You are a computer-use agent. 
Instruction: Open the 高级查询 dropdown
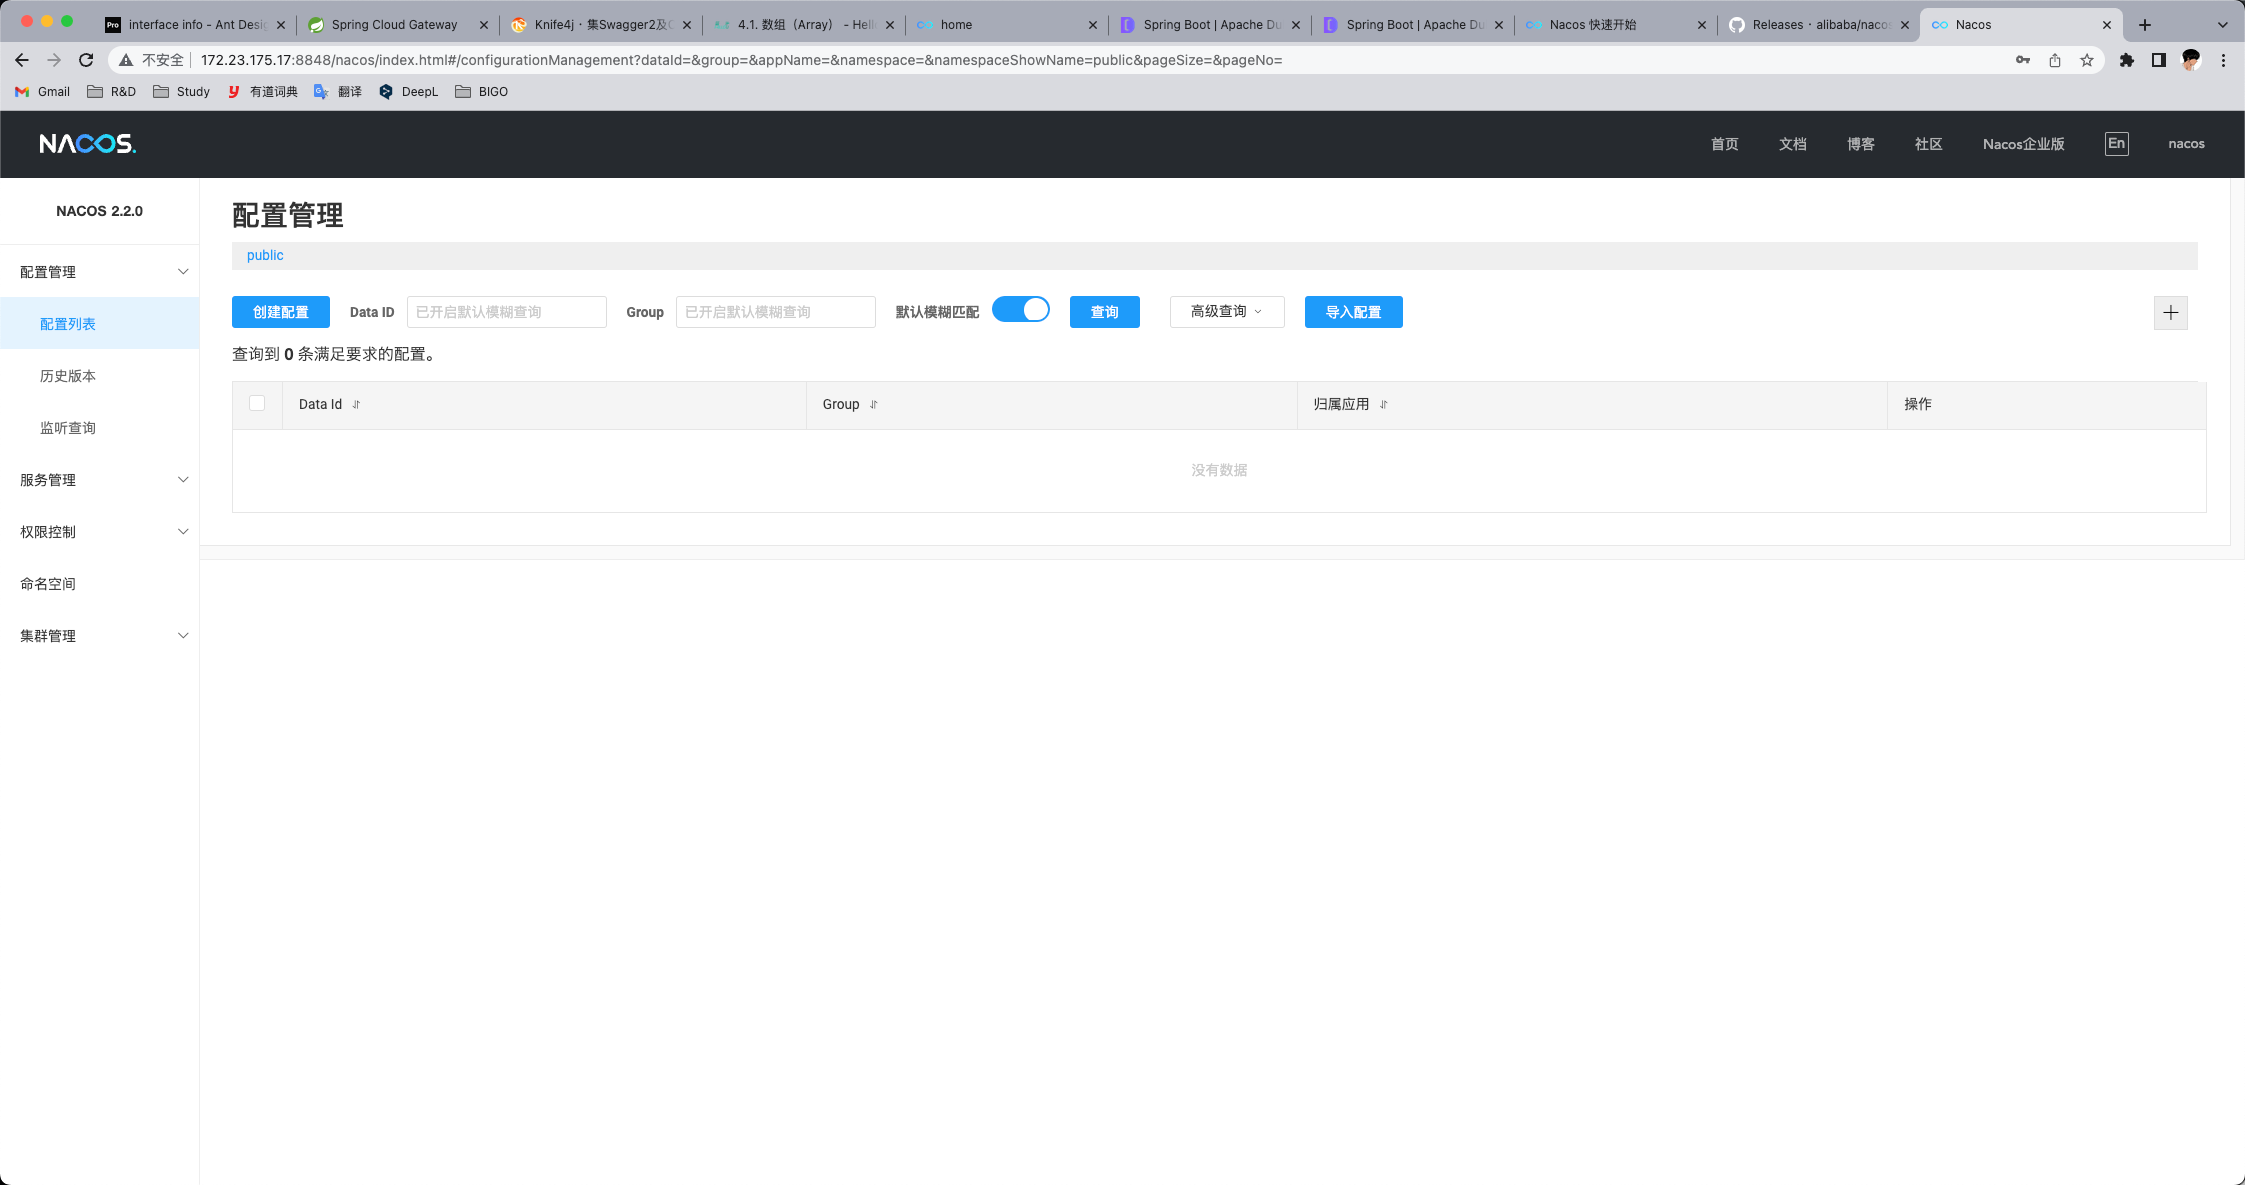click(1226, 312)
